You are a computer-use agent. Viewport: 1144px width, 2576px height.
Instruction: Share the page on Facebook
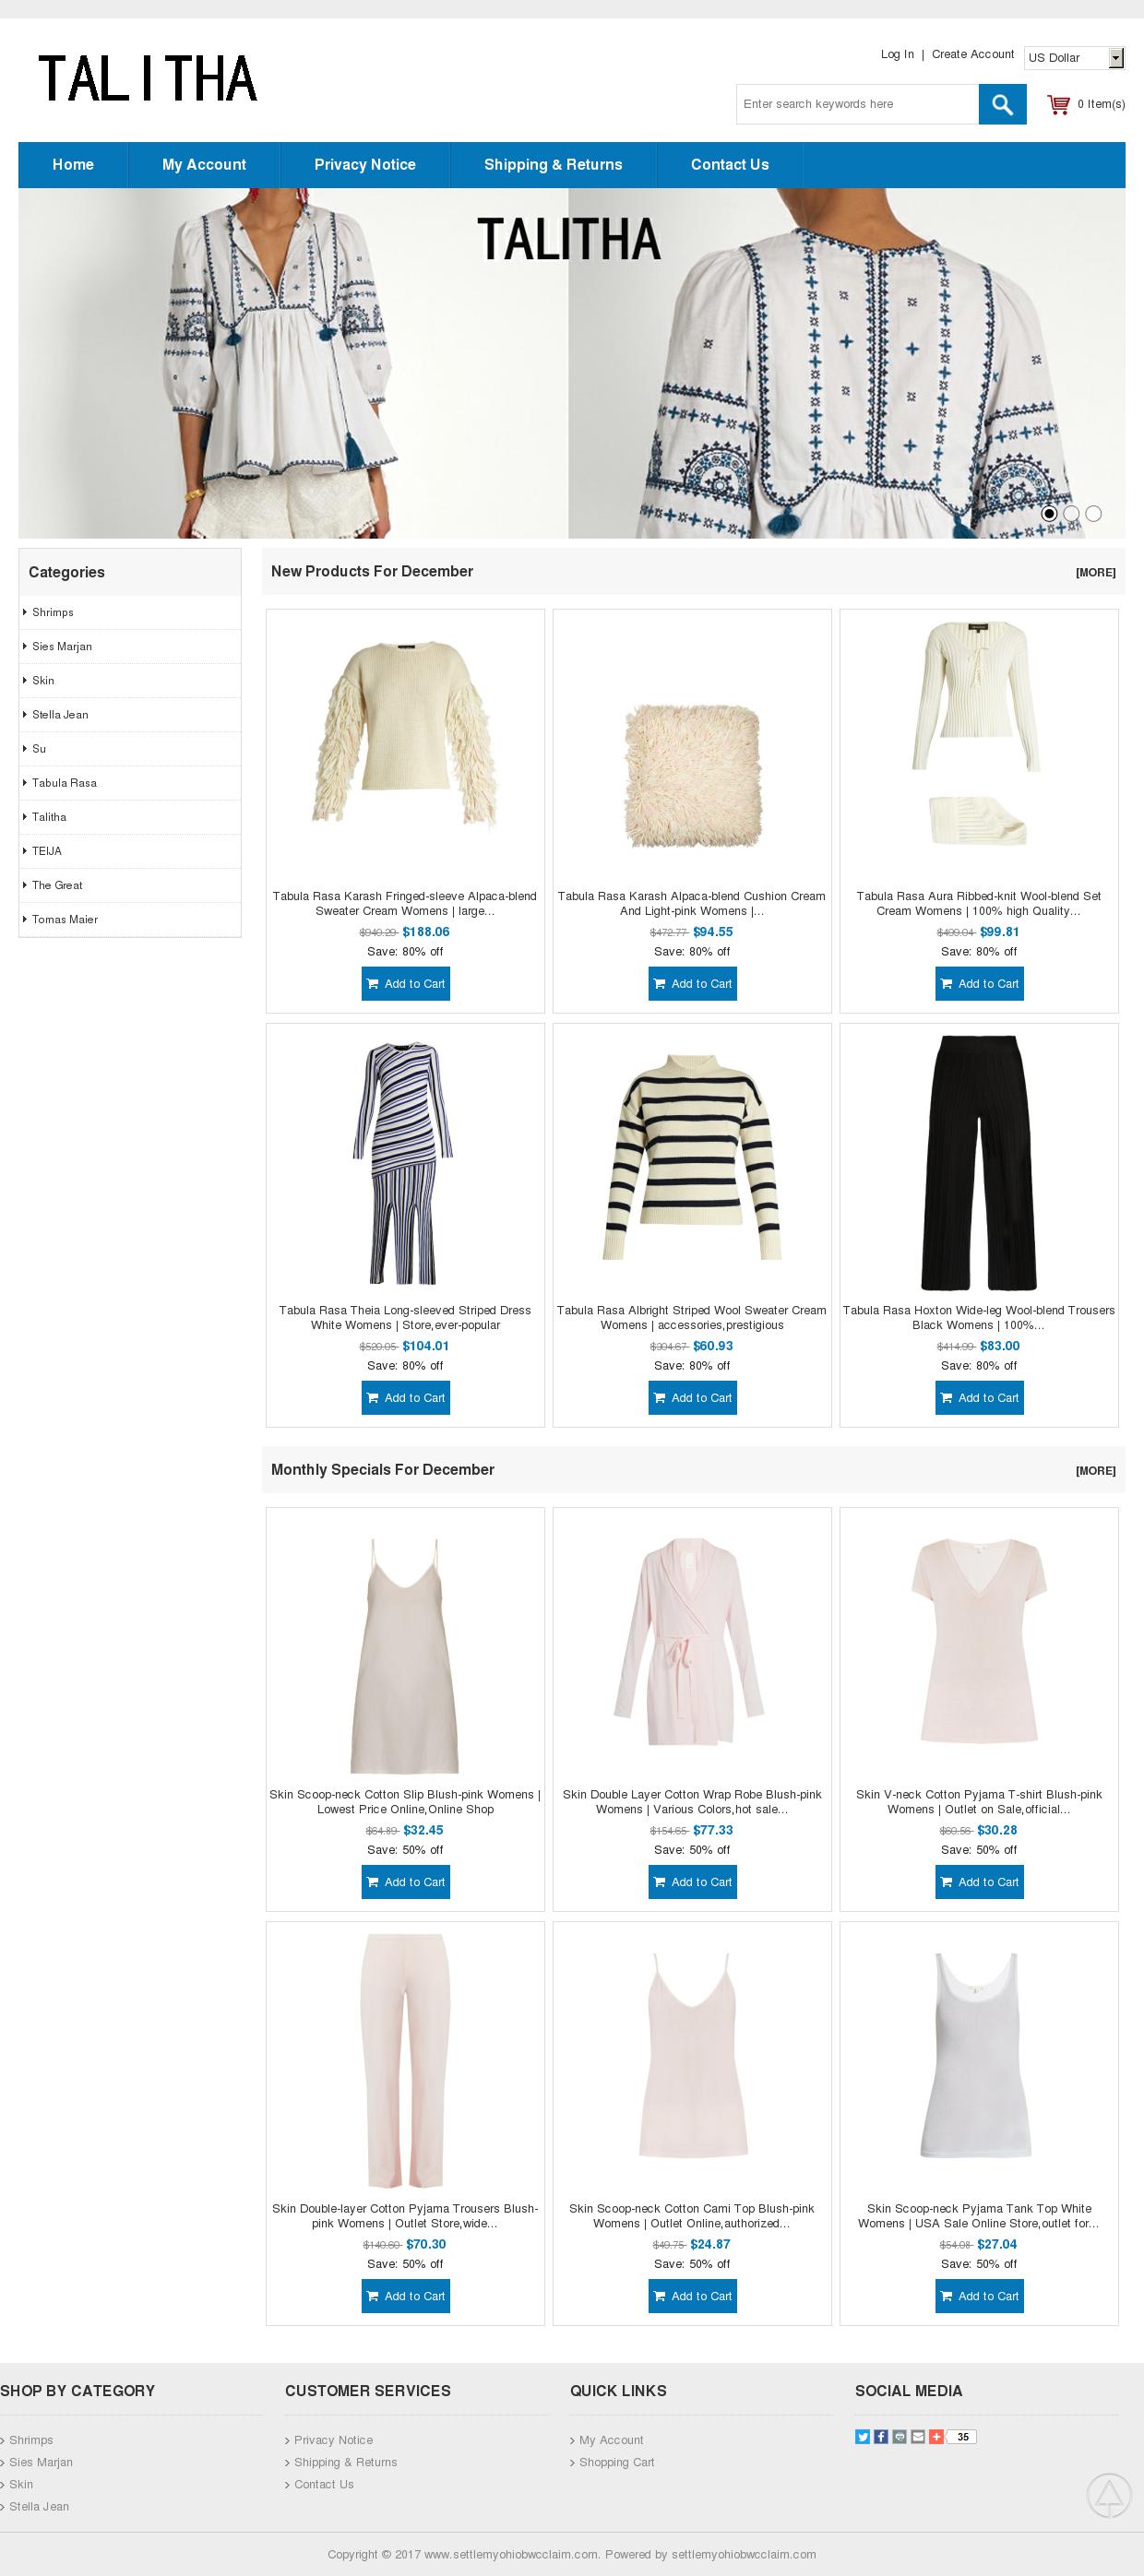coord(881,2437)
